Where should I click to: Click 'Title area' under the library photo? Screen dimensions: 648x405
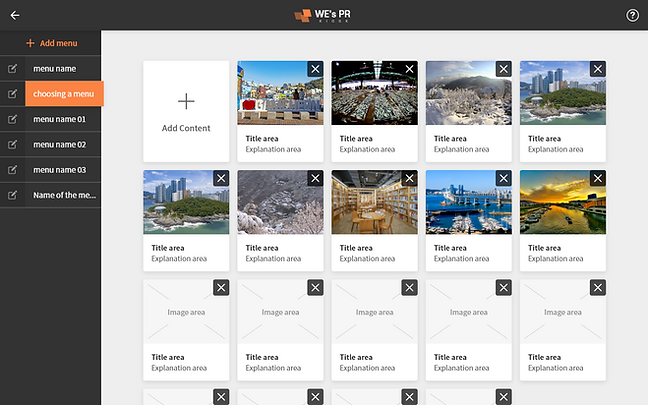[356, 248]
